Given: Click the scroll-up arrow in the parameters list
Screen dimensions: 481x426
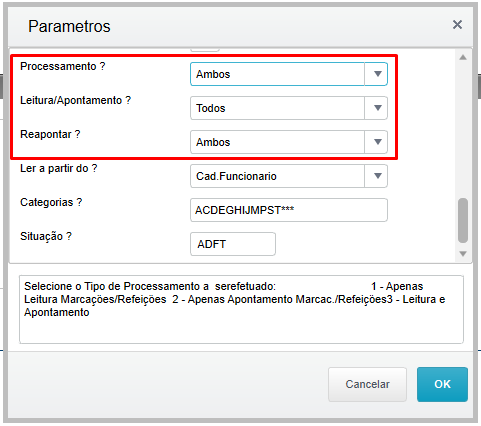Looking at the screenshot, I should 463,57.
